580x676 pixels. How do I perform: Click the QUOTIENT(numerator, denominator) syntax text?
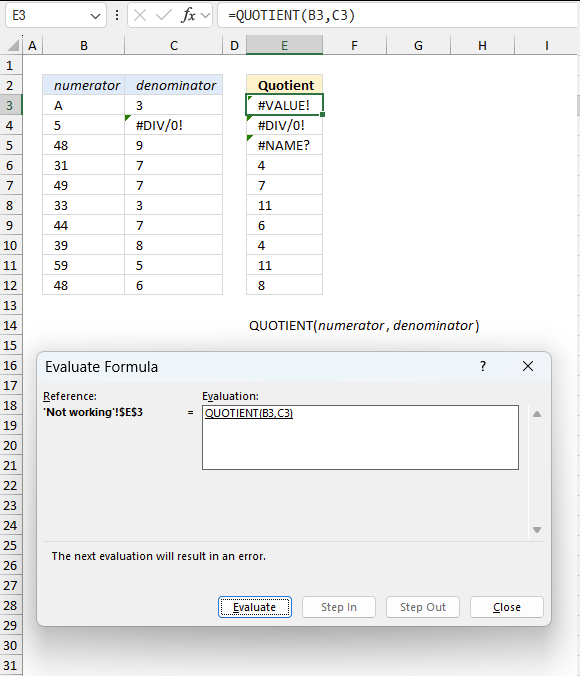click(x=364, y=325)
